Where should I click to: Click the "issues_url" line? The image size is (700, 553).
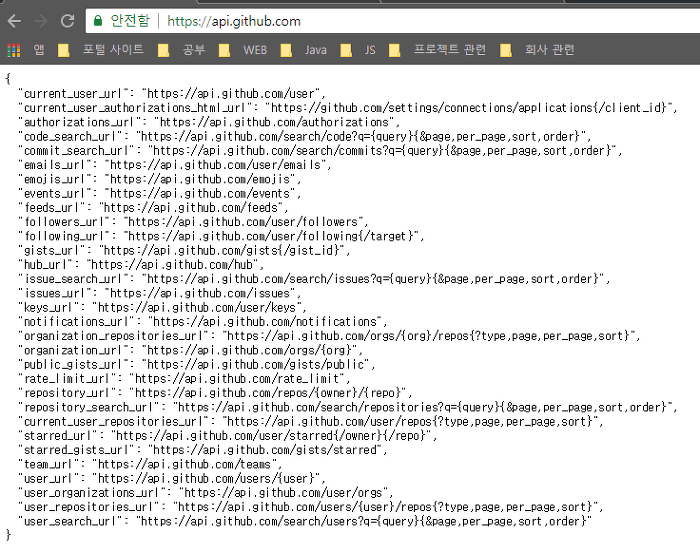point(160,293)
